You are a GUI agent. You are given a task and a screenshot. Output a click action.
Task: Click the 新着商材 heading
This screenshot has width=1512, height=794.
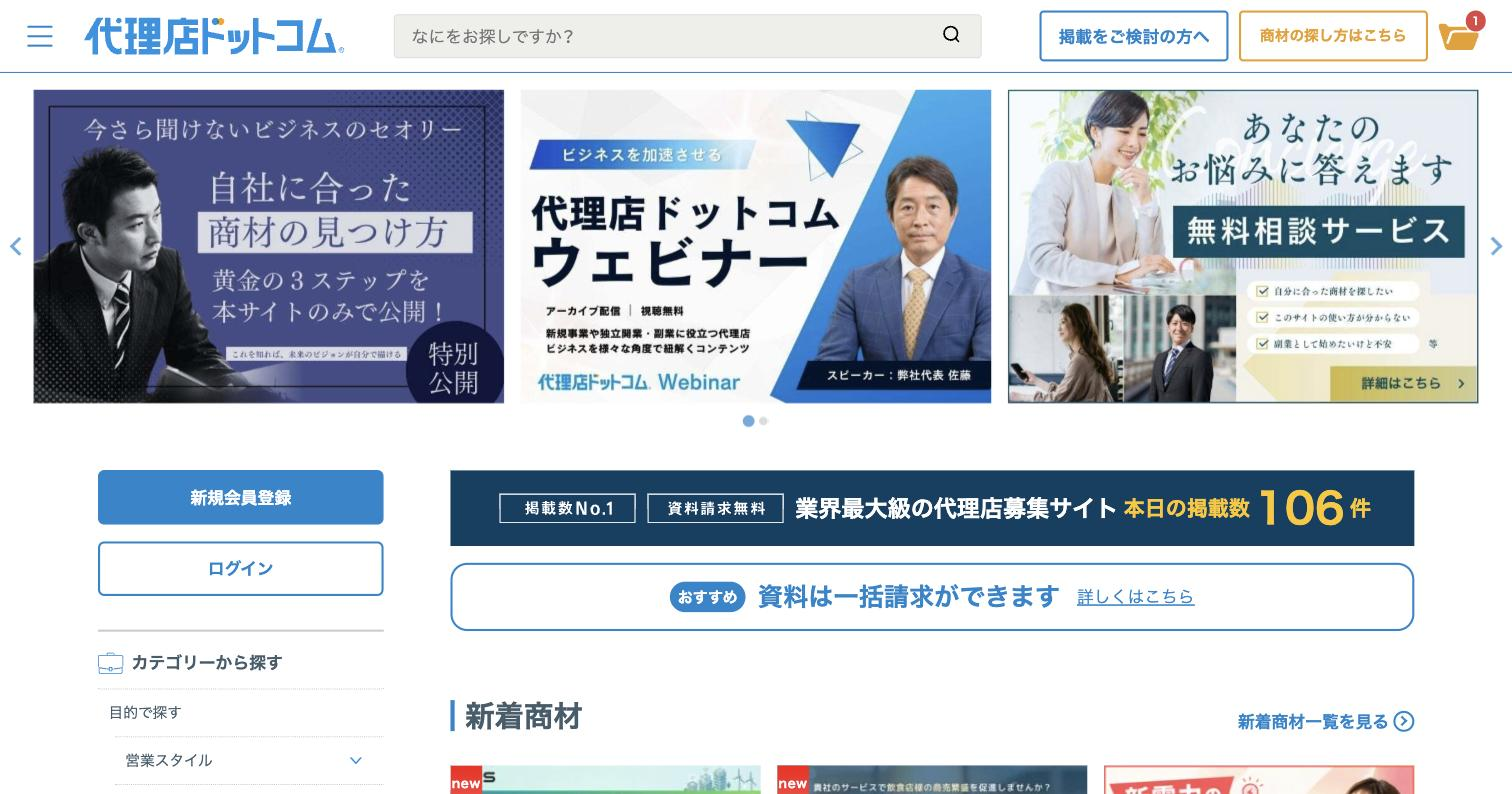(523, 716)
